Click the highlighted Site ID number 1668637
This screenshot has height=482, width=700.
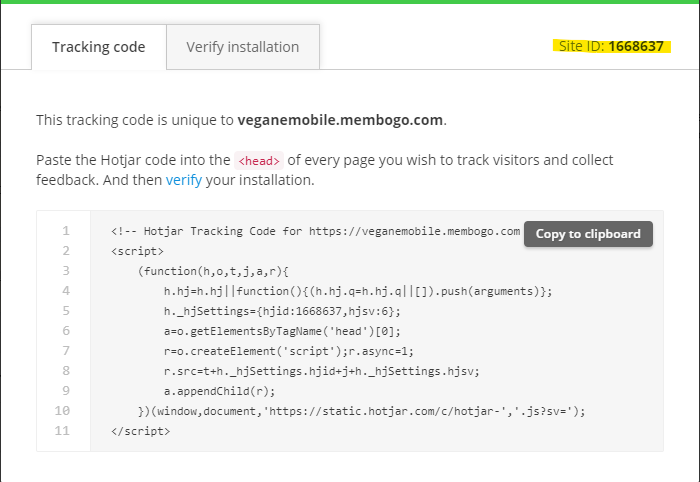click(635, 46)
